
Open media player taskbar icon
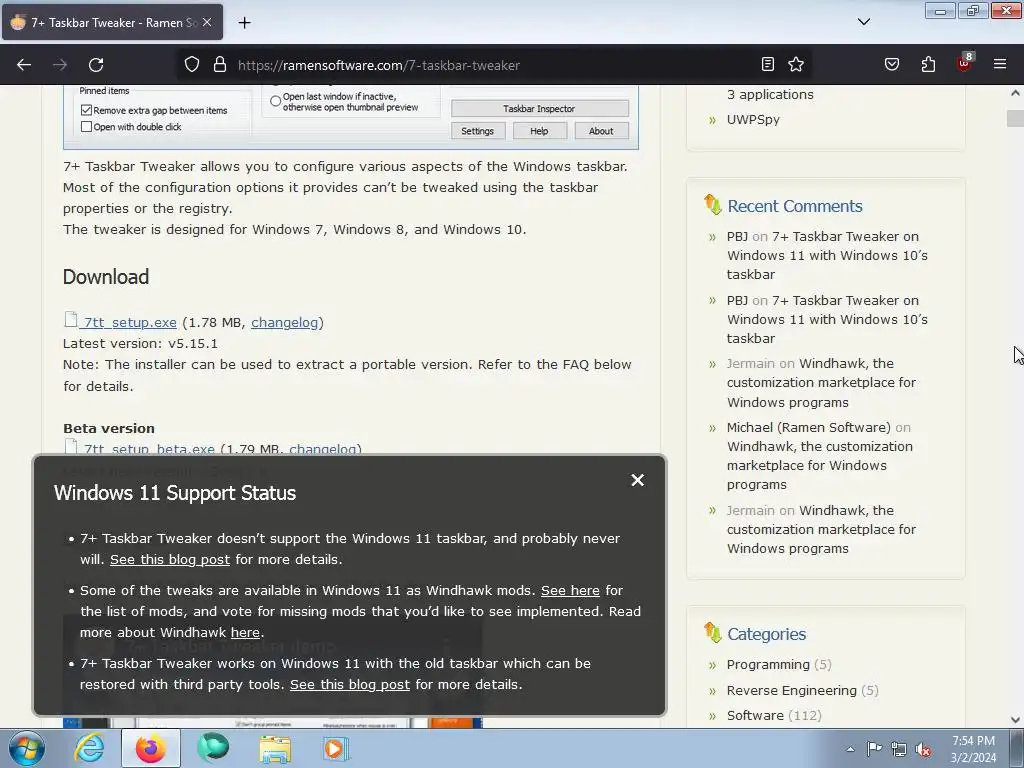point(337,748)
